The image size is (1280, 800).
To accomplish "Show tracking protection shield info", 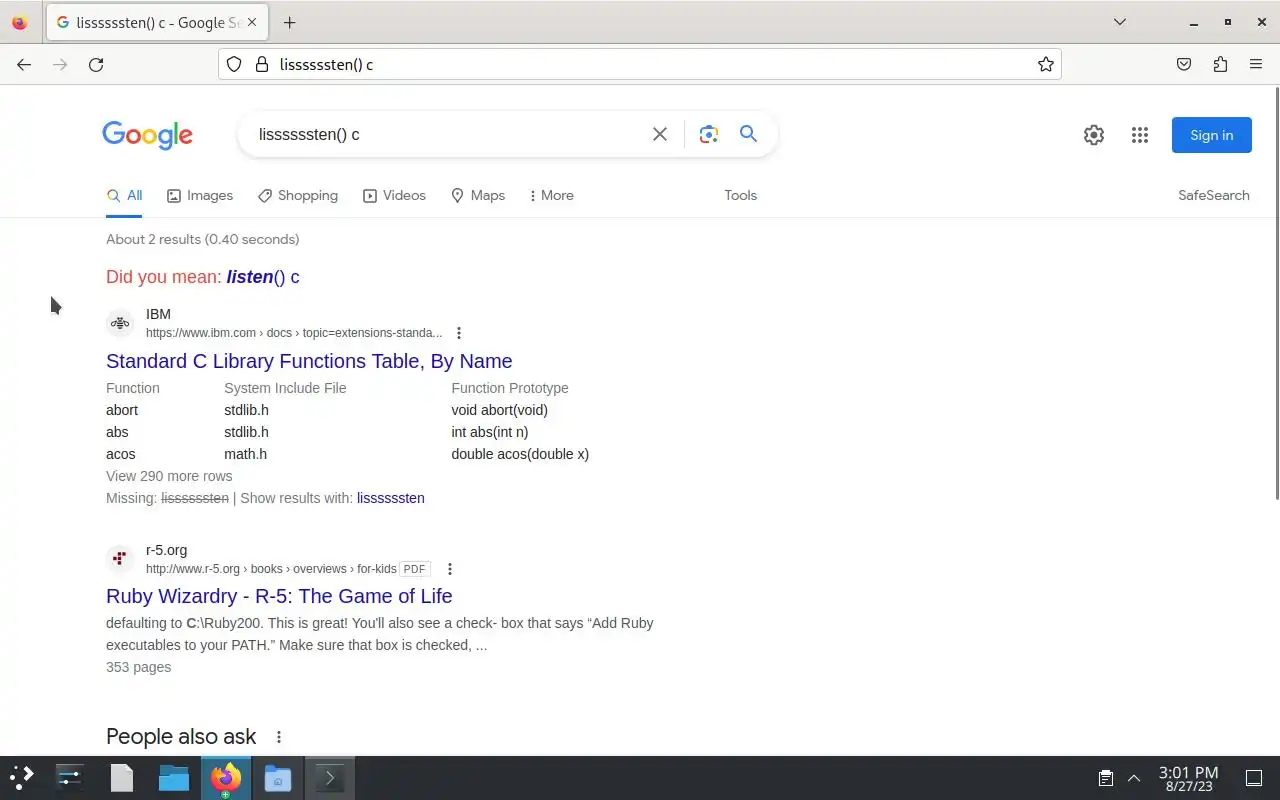I will [234, 64].
